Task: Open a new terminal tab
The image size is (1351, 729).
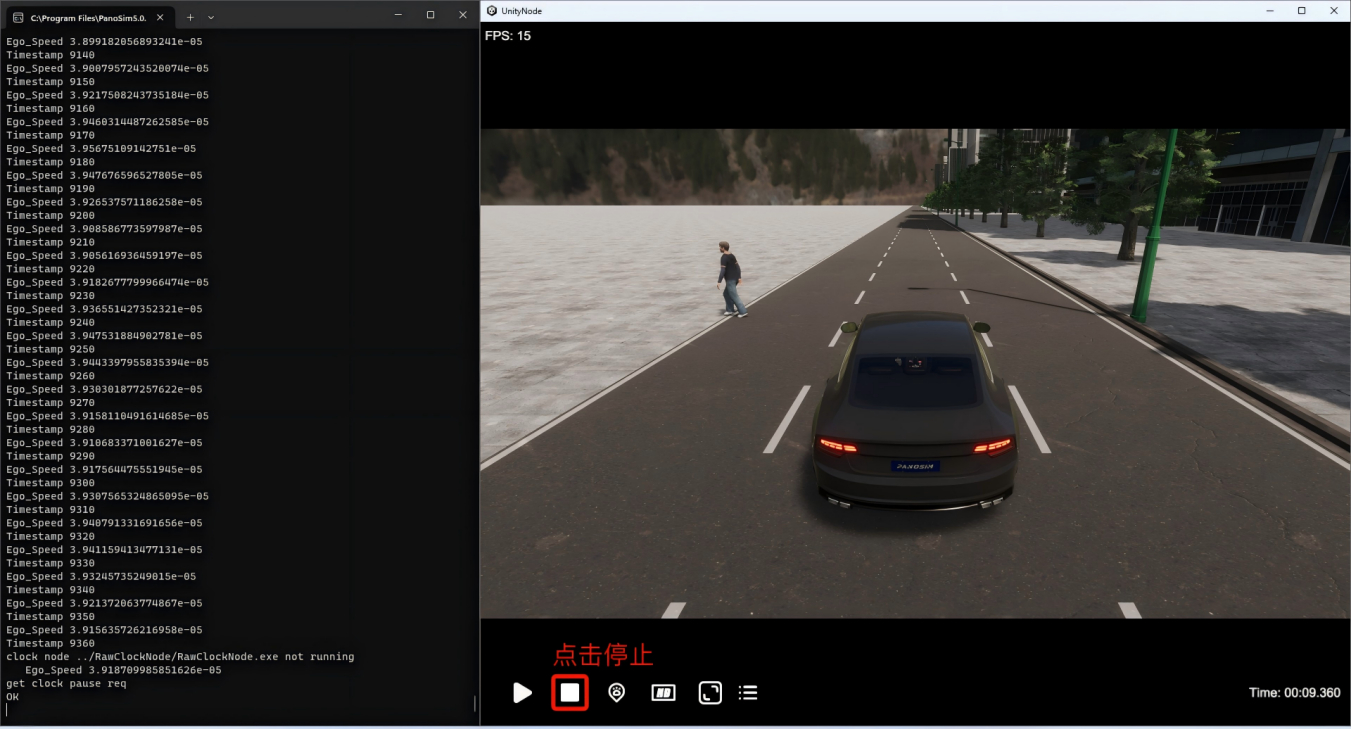Action: pos(190,17)
